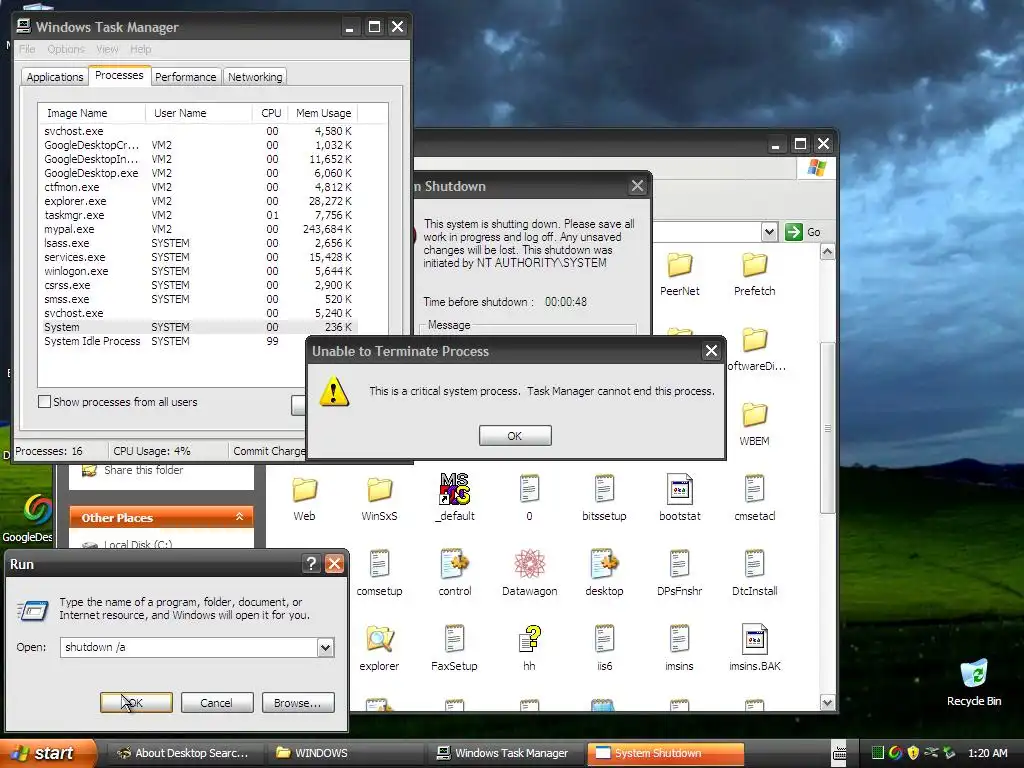Click Cancel in the Run dialog
This screenshot has width=1024, height=768.
pos(216,703)
